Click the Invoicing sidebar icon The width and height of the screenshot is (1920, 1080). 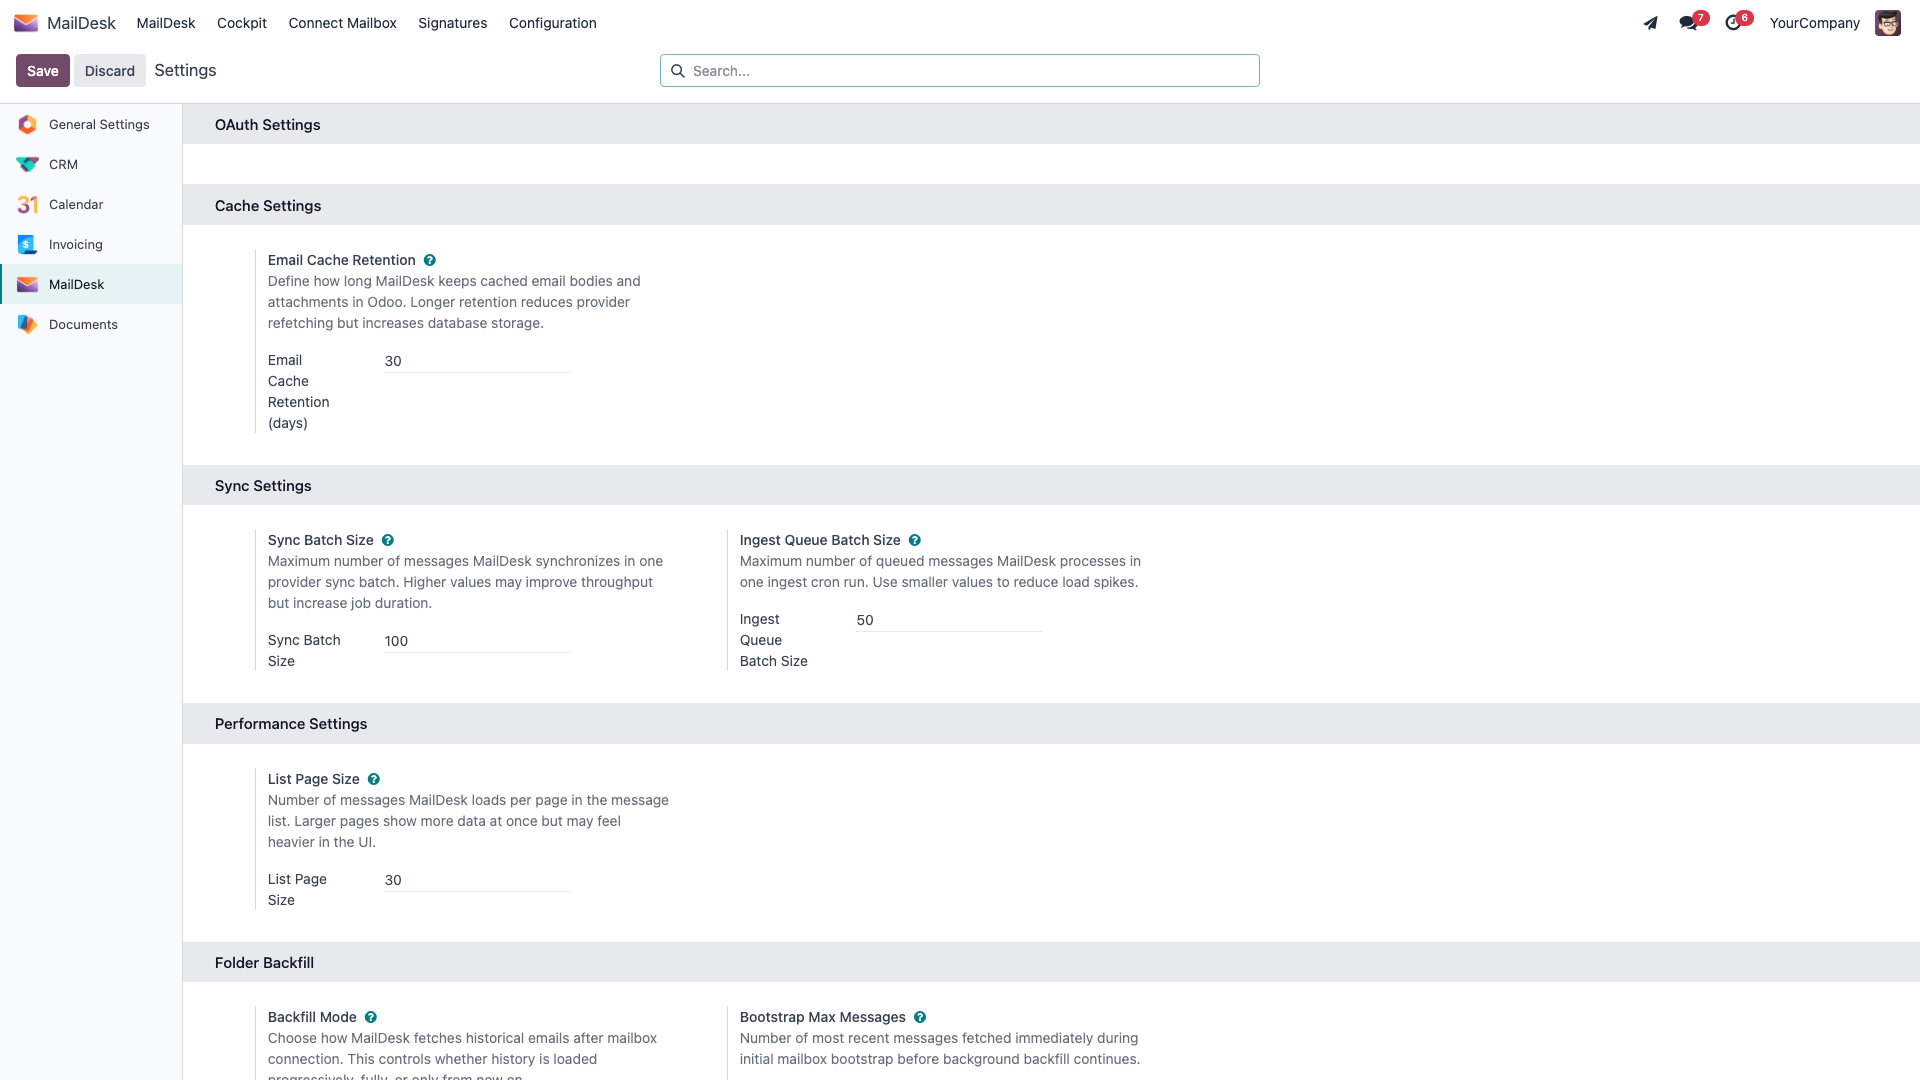pyautogui.click(x=27, y=244)
